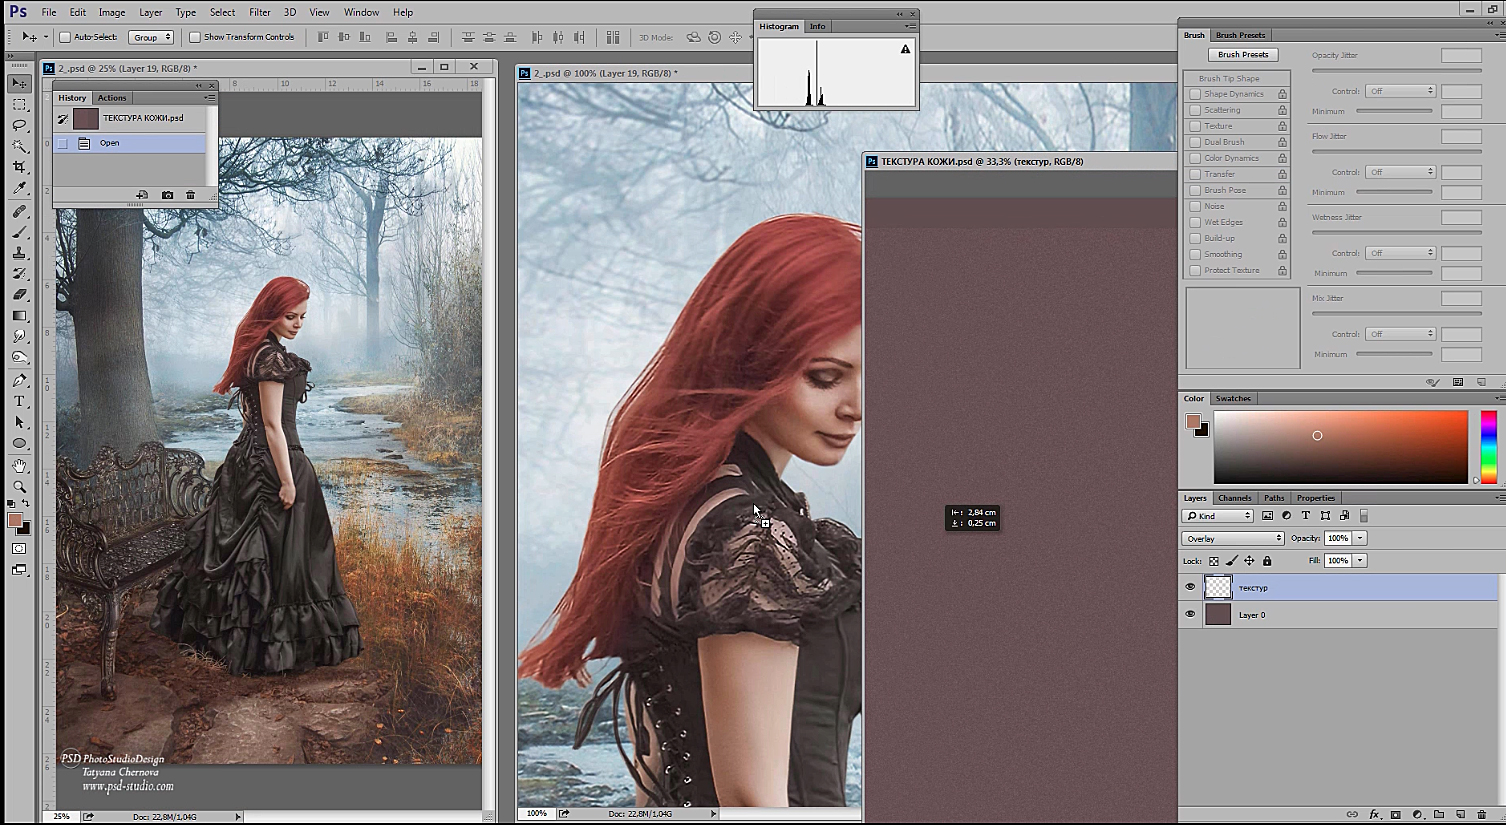Select the Pen tool

pyautogui.click(x=19, y=380)
